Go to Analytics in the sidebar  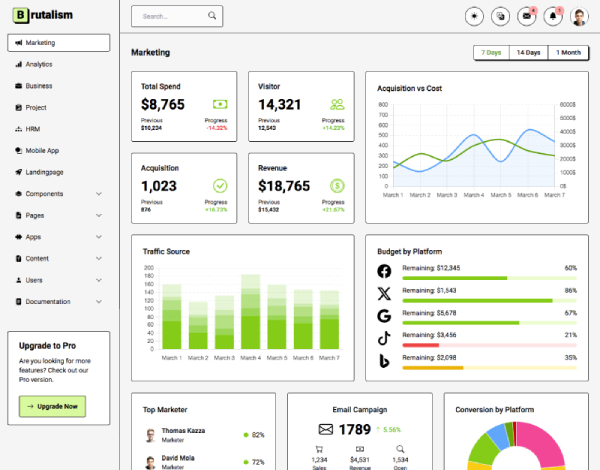click(x=39, y=64)
